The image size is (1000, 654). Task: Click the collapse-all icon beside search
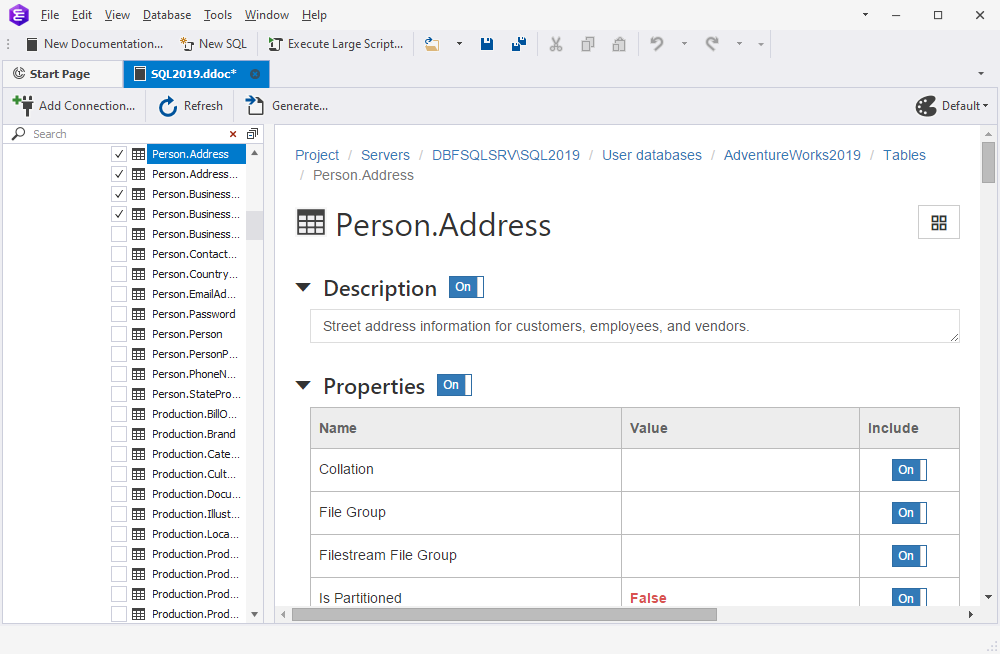[x=253, y=134]
